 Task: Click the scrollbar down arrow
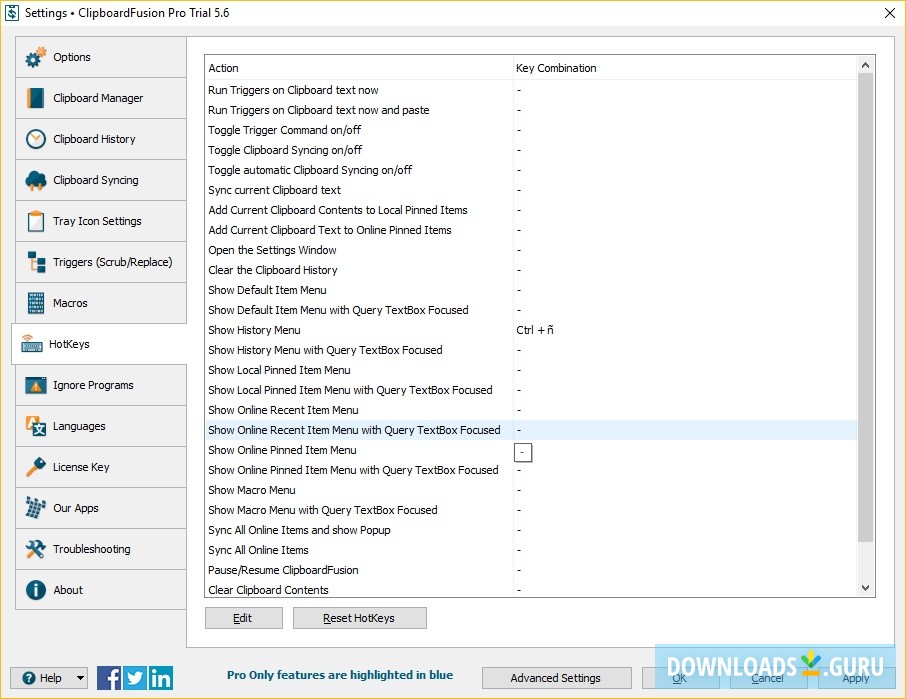pos(865,588)
